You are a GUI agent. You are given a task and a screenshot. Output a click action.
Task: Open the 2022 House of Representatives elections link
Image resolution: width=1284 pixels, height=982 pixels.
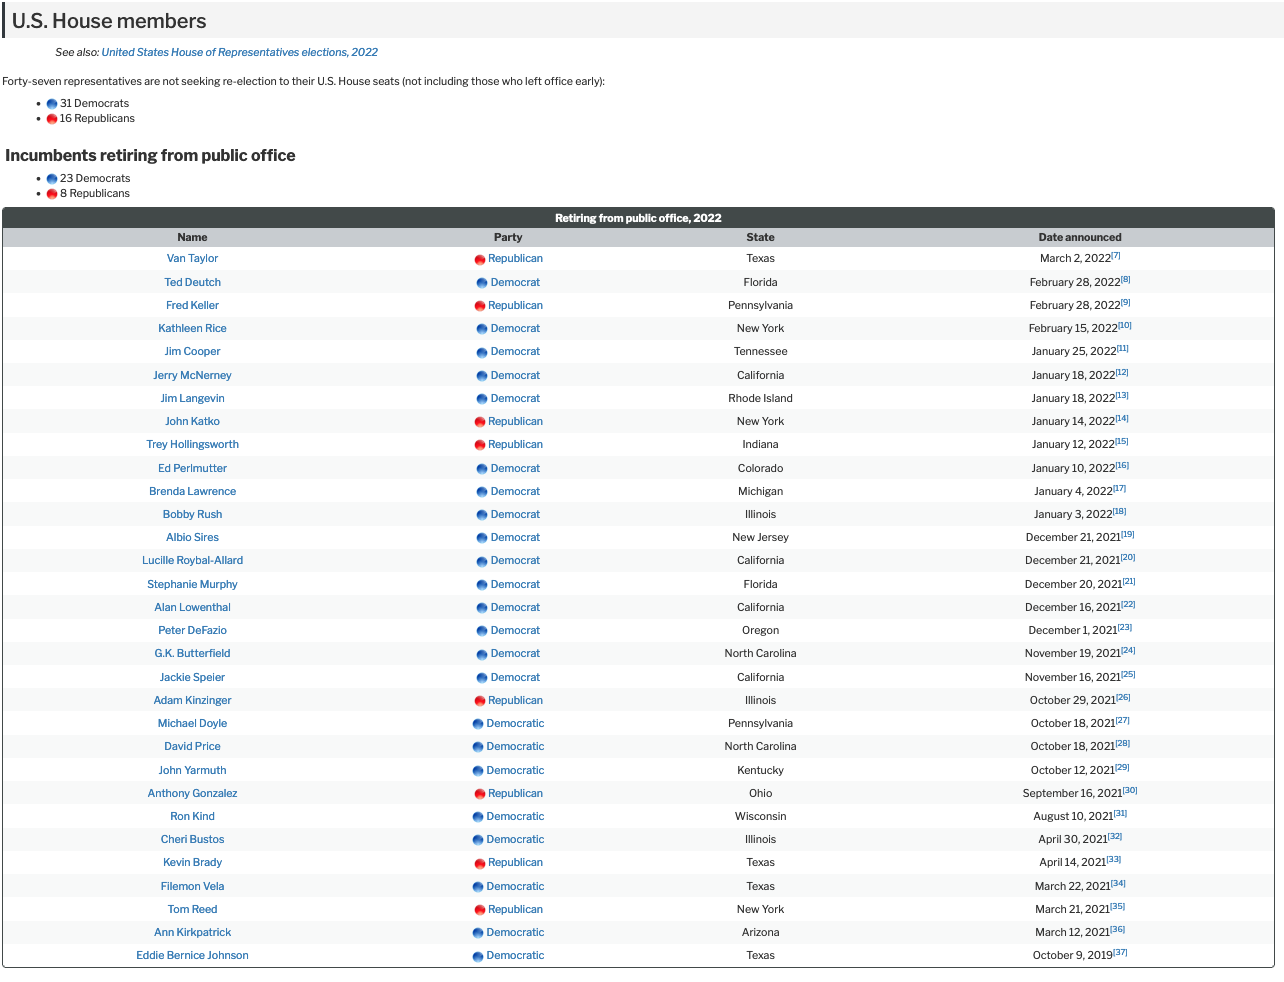coord(239,52)
